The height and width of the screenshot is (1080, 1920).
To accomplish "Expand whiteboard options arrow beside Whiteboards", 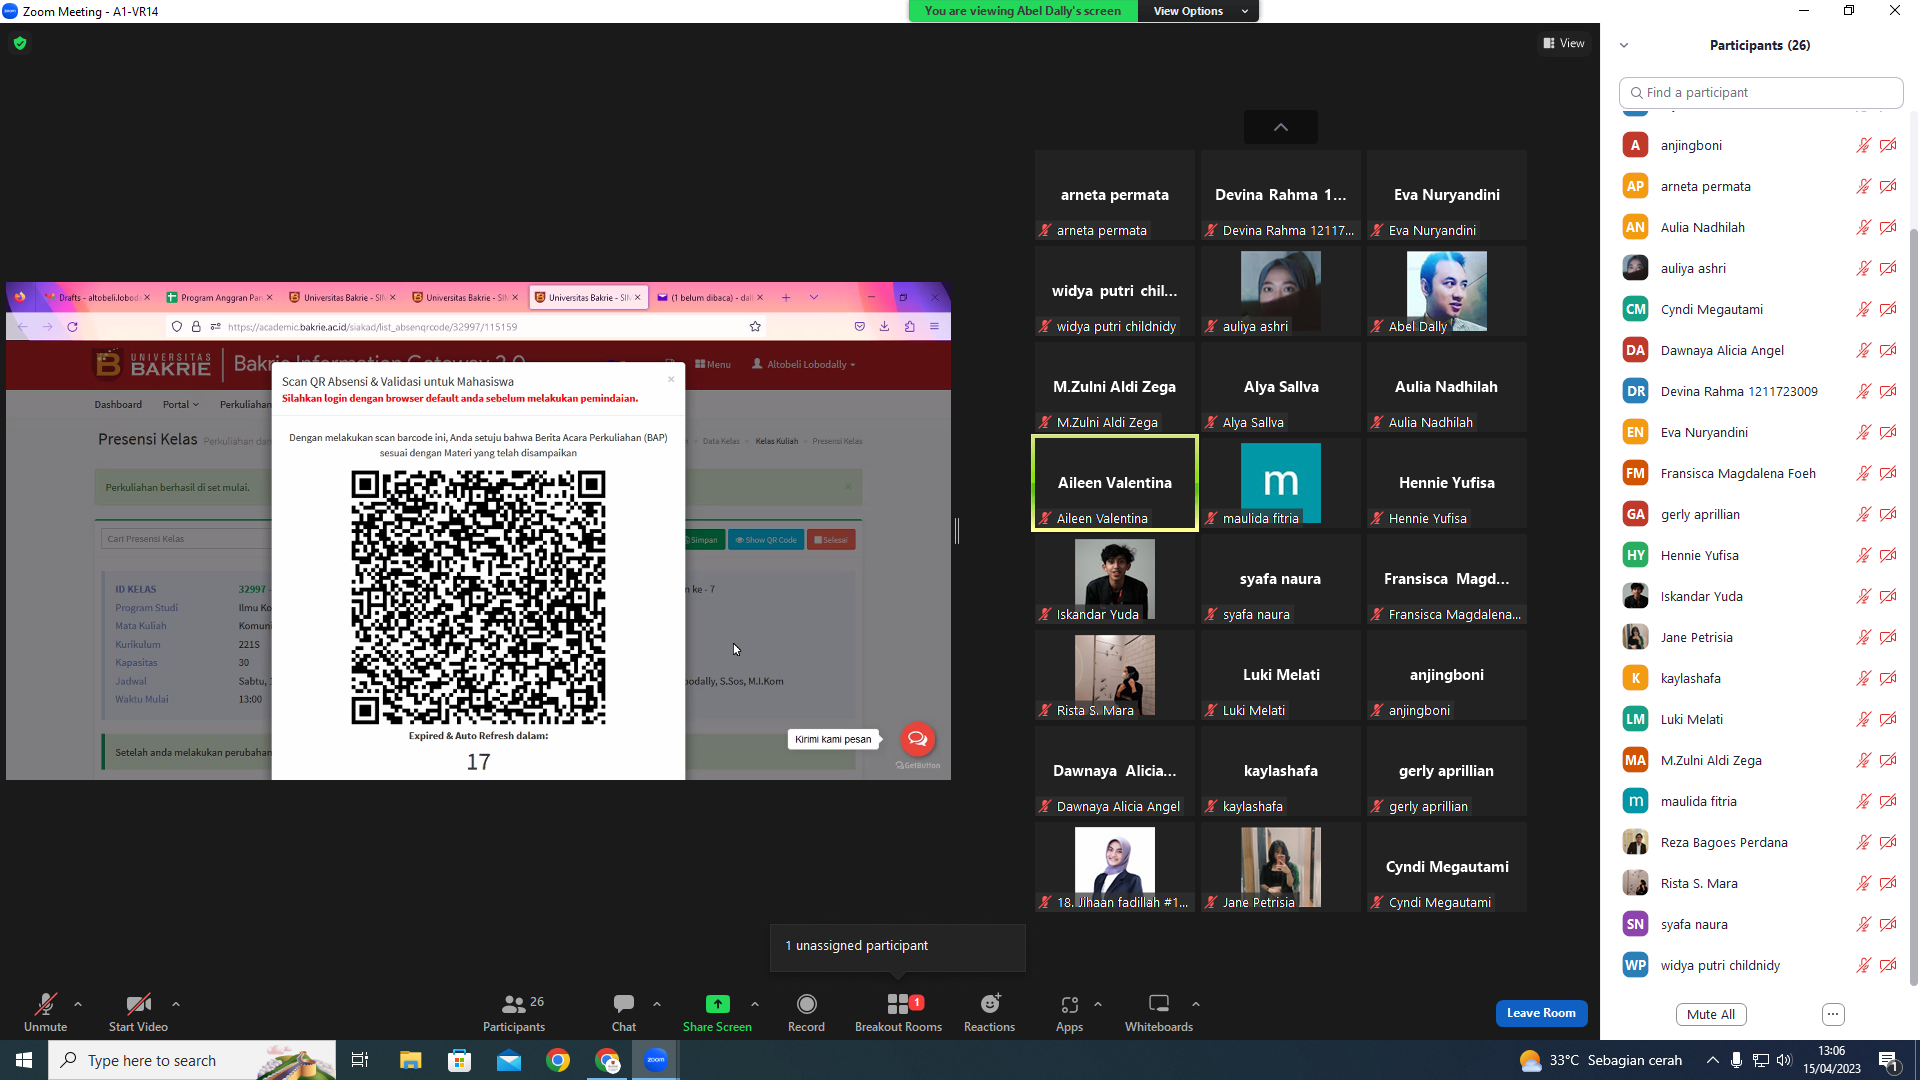I will coord(1196,1004).
